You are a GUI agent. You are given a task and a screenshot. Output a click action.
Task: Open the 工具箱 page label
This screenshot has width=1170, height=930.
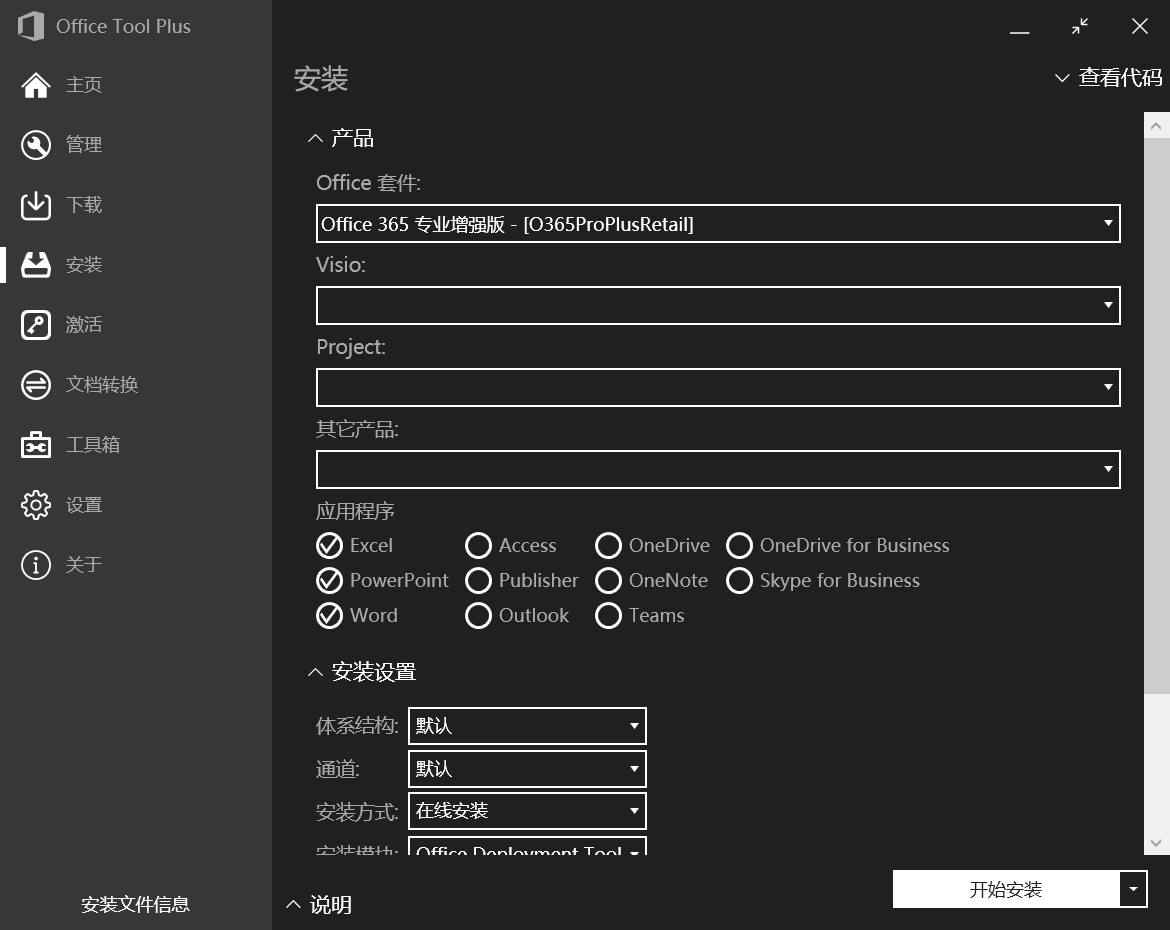click(93, 445)
